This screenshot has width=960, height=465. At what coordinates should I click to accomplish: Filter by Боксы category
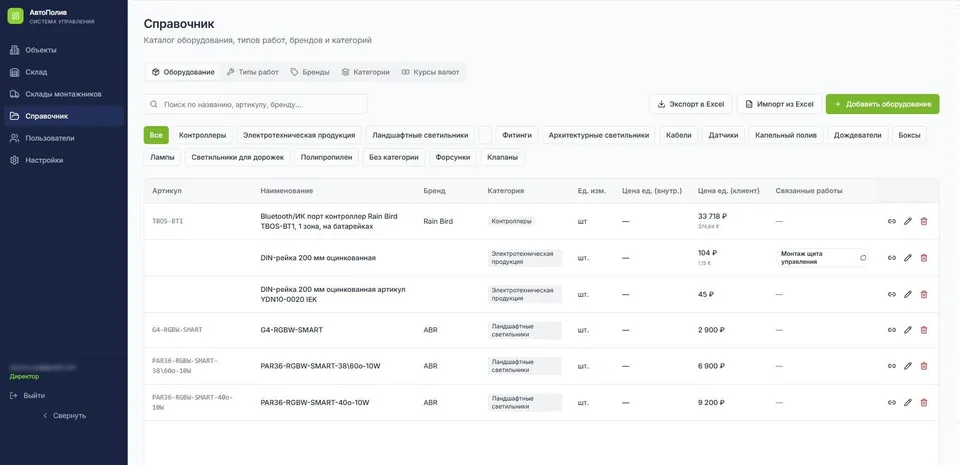click(x=909, y=135)
